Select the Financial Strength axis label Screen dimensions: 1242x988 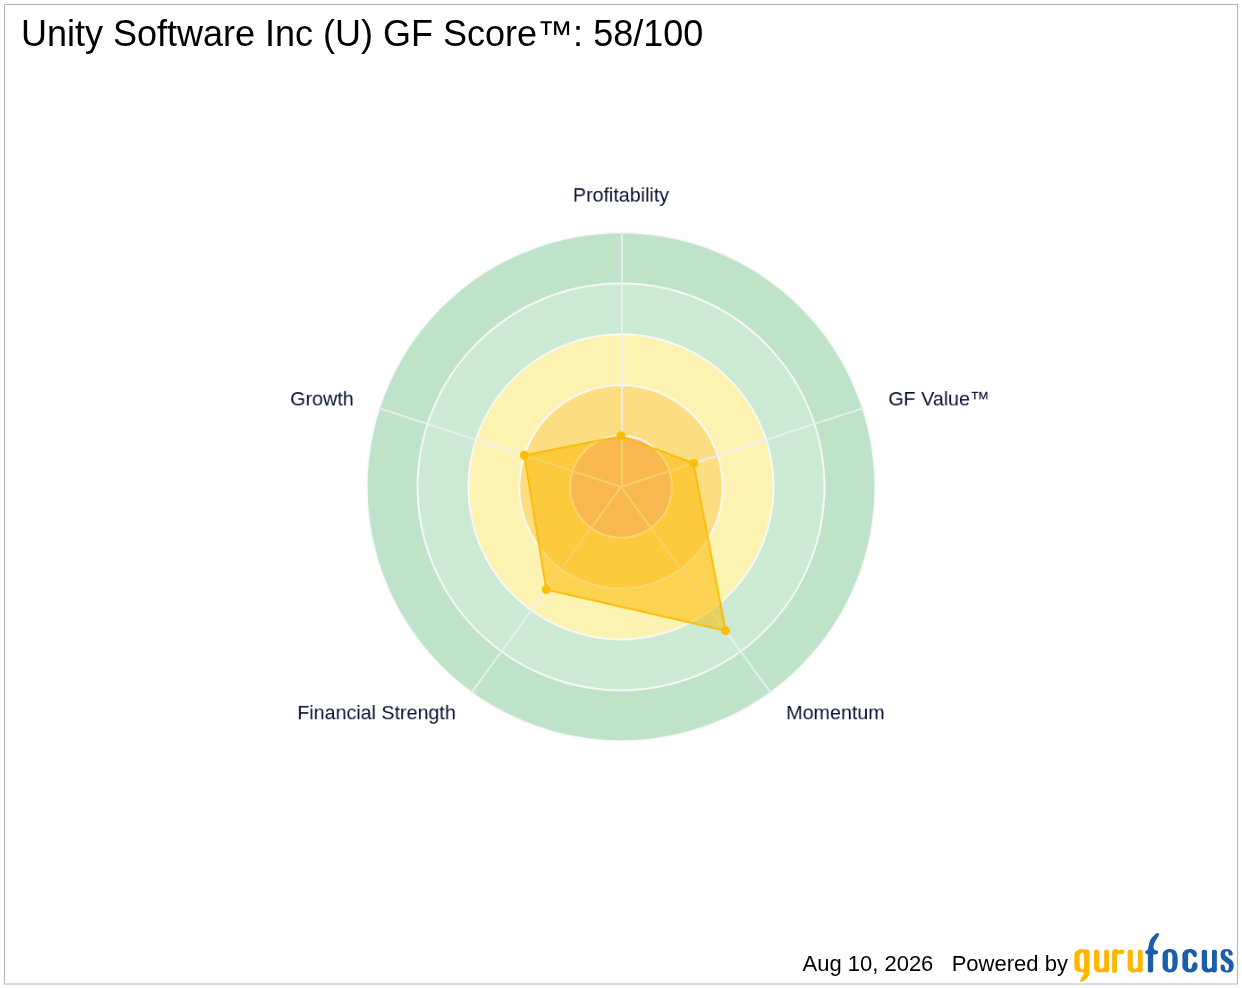[x=376, y=713]
